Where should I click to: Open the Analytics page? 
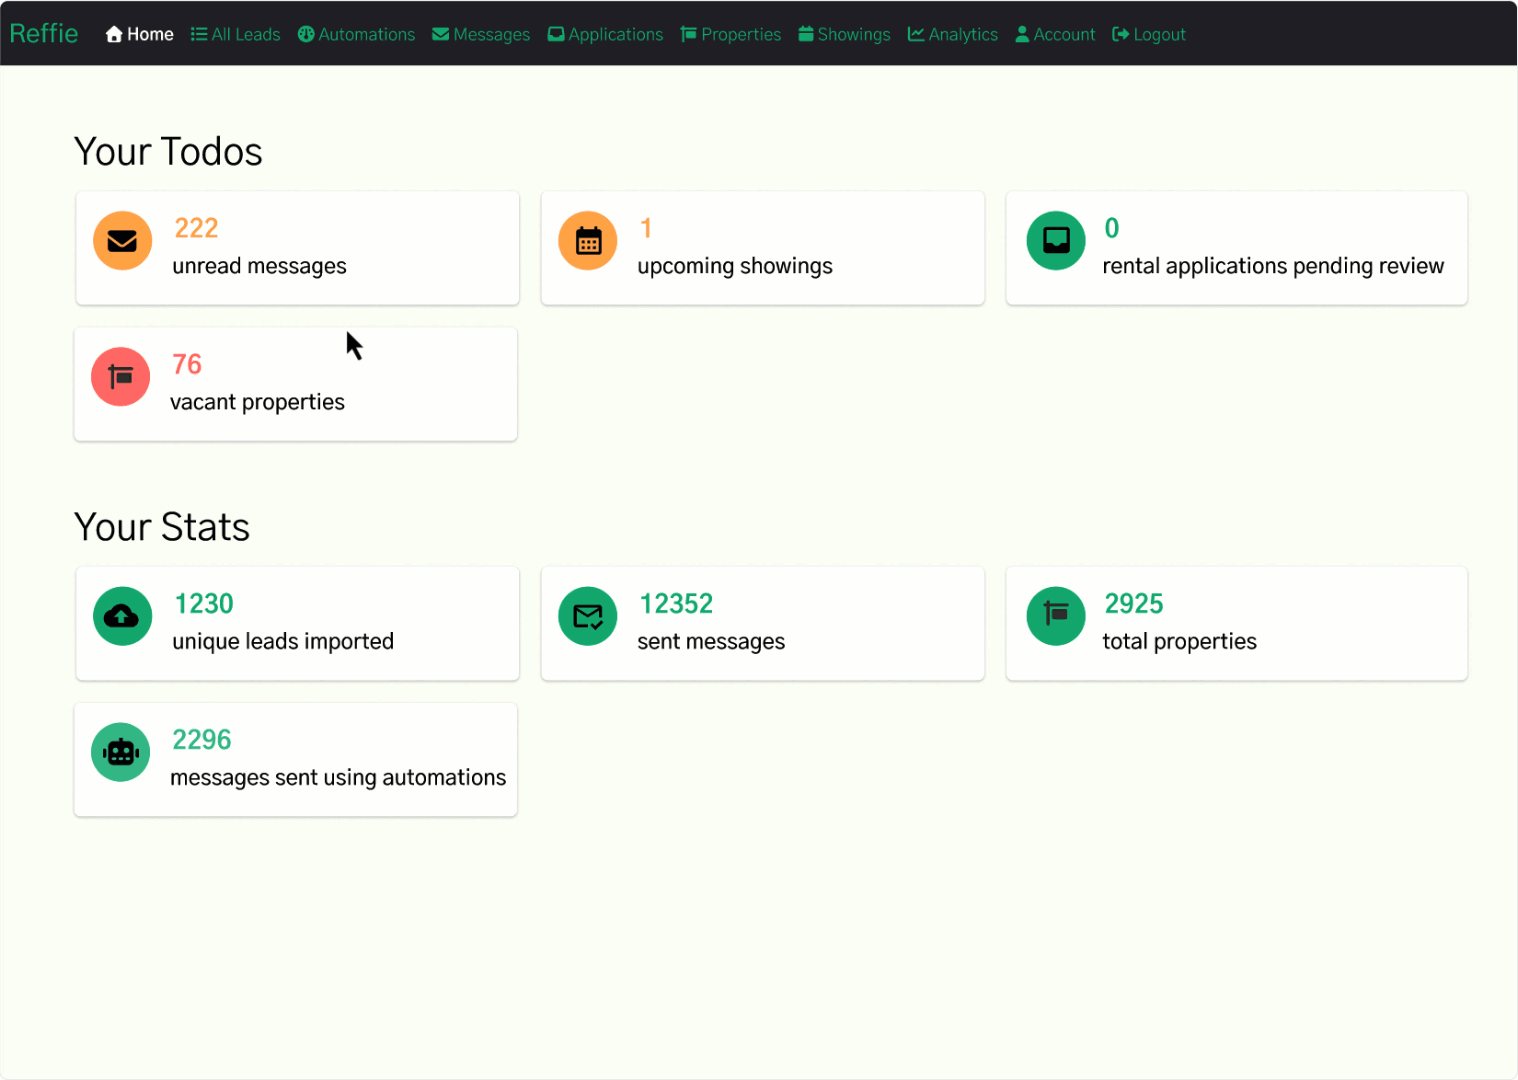click(x=953, y=34)
